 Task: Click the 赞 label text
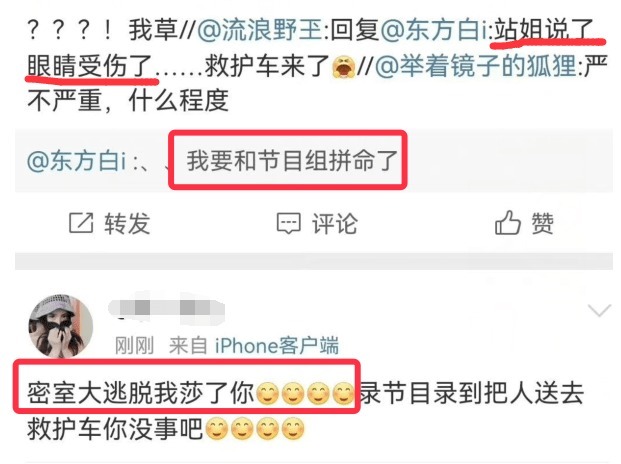pos(542,223)
